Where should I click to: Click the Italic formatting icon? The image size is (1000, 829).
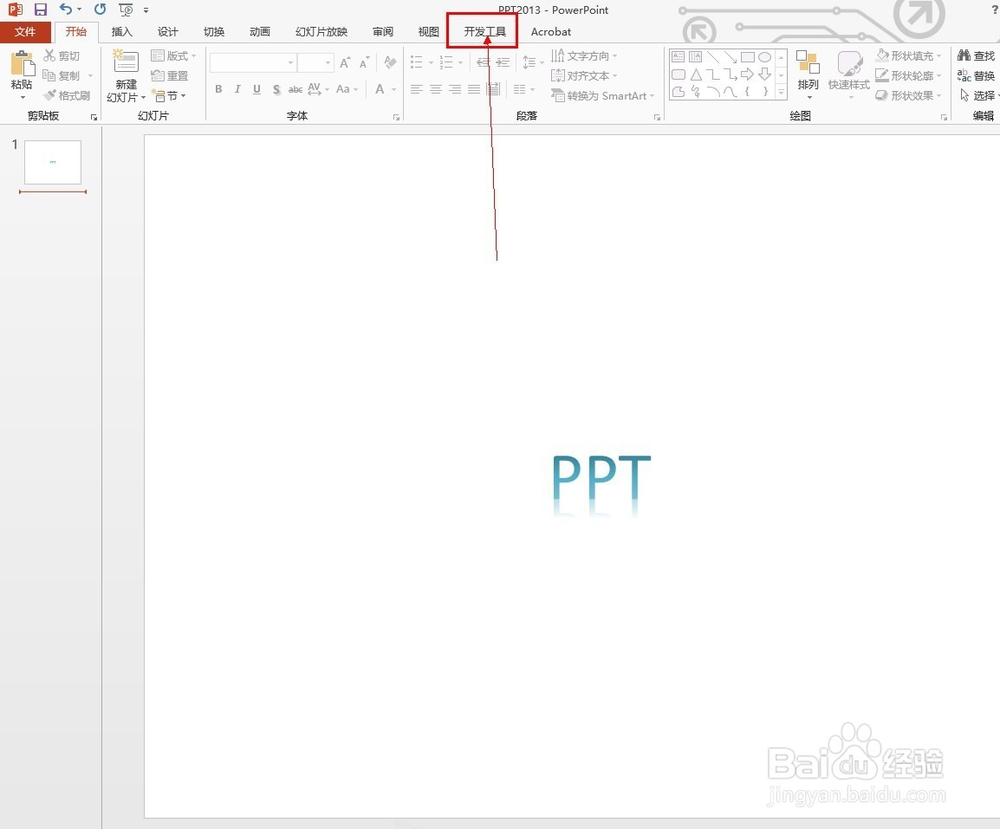tap(237, 89)
